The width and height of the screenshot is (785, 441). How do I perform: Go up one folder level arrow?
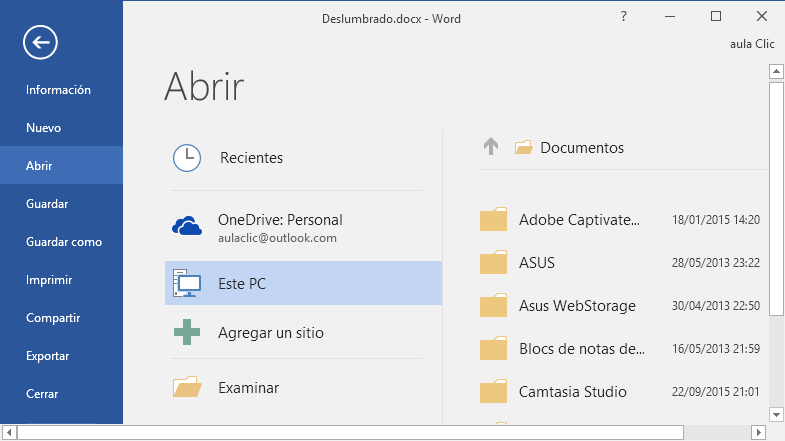[491, 147]
